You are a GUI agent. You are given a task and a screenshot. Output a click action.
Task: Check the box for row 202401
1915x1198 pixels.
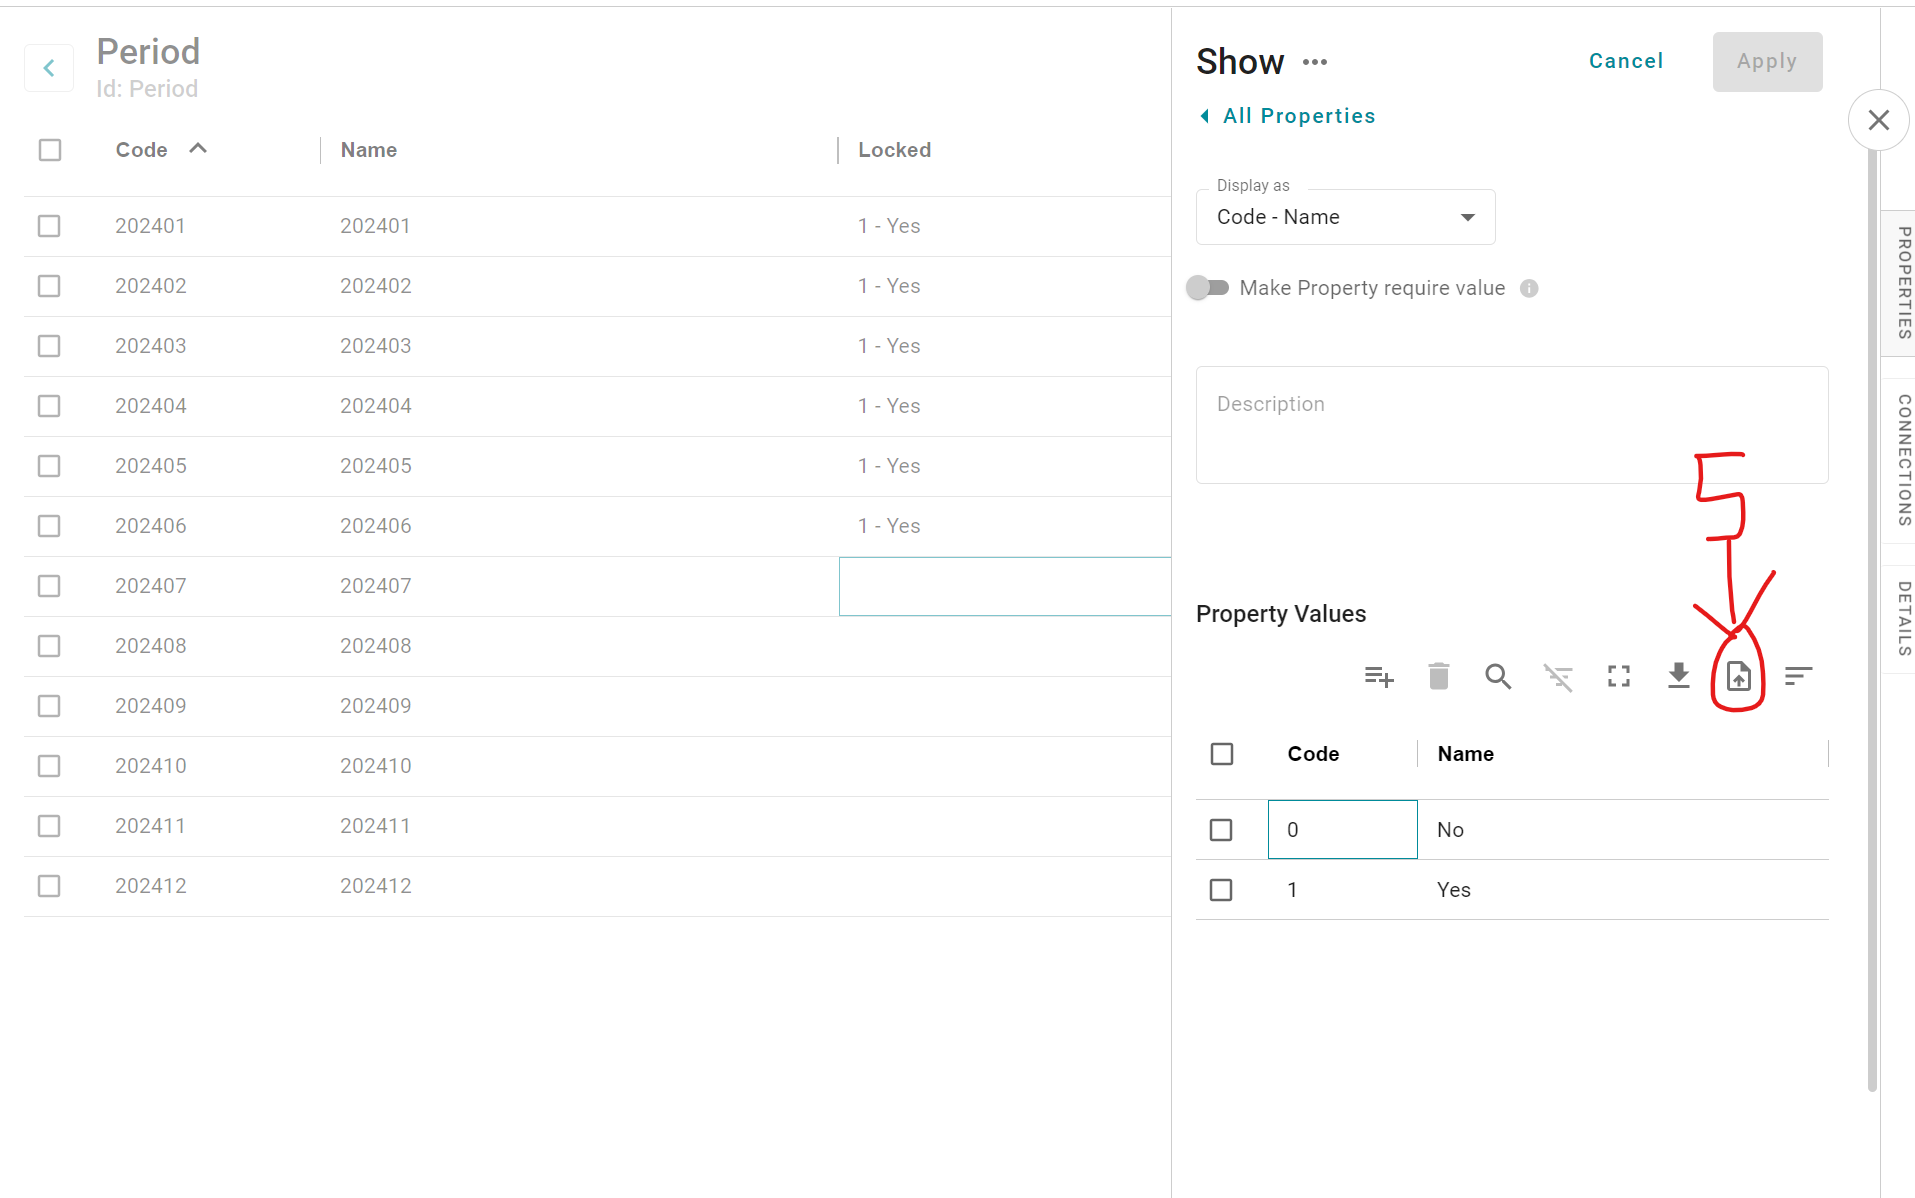tap(49, 226)
